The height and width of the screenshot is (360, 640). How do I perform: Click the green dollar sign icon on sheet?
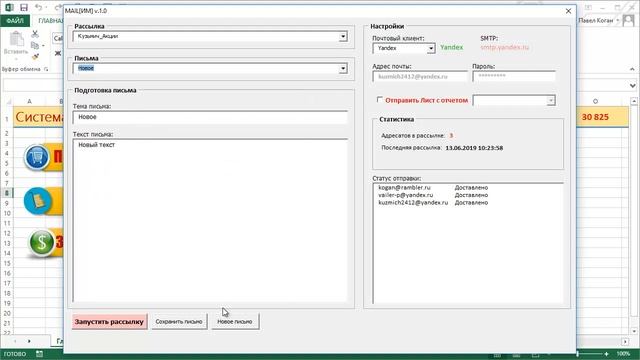(42, 242)
